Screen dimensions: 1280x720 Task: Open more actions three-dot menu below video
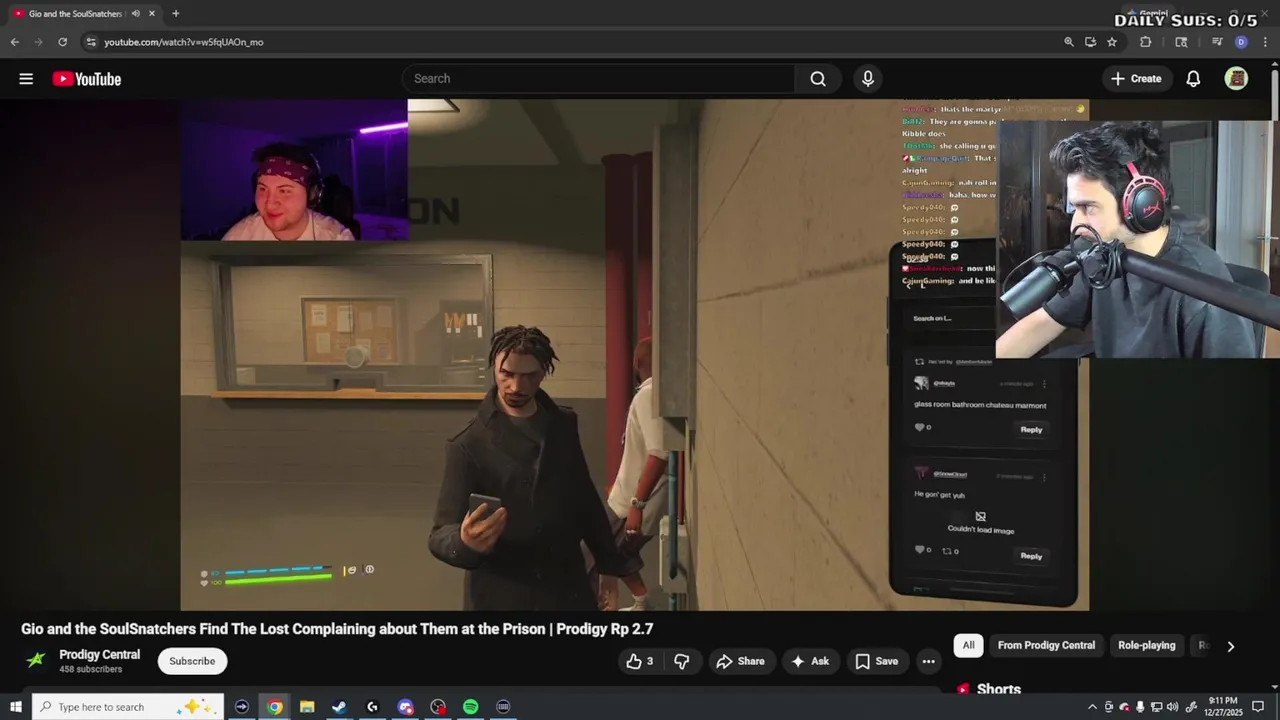[x=928, y=661]
